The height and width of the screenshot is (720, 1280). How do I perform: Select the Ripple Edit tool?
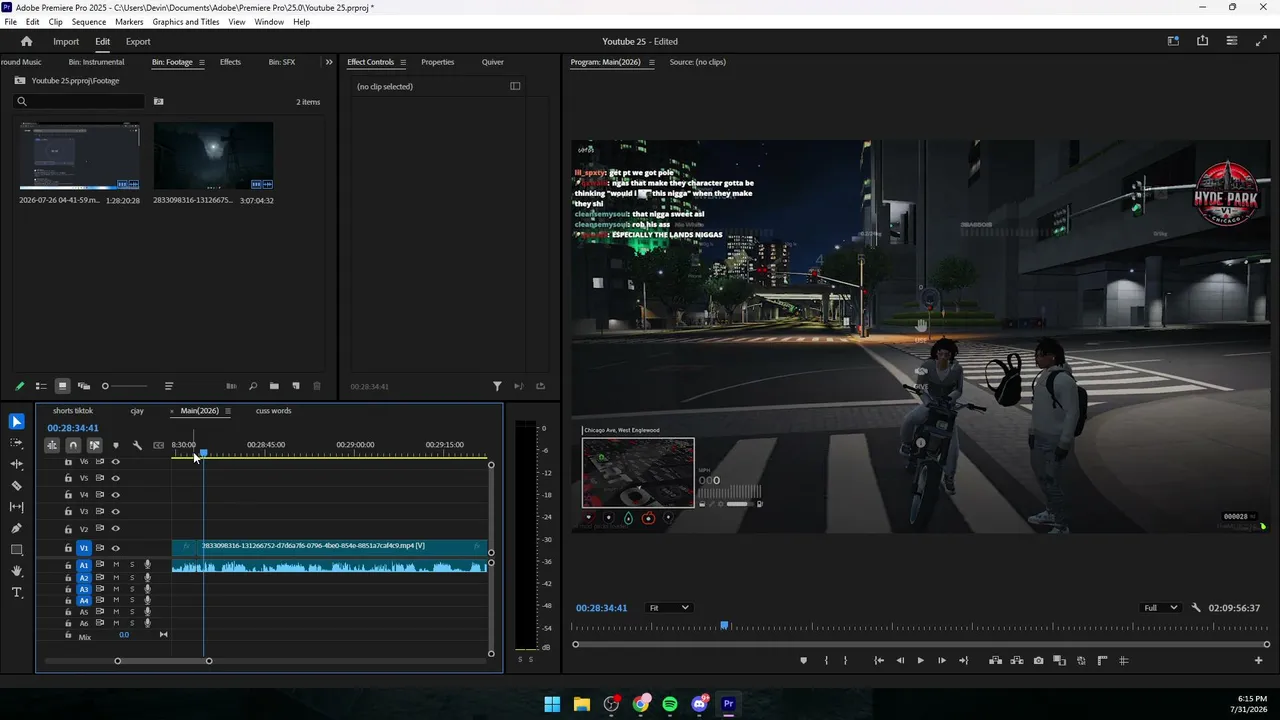point(16,464)
